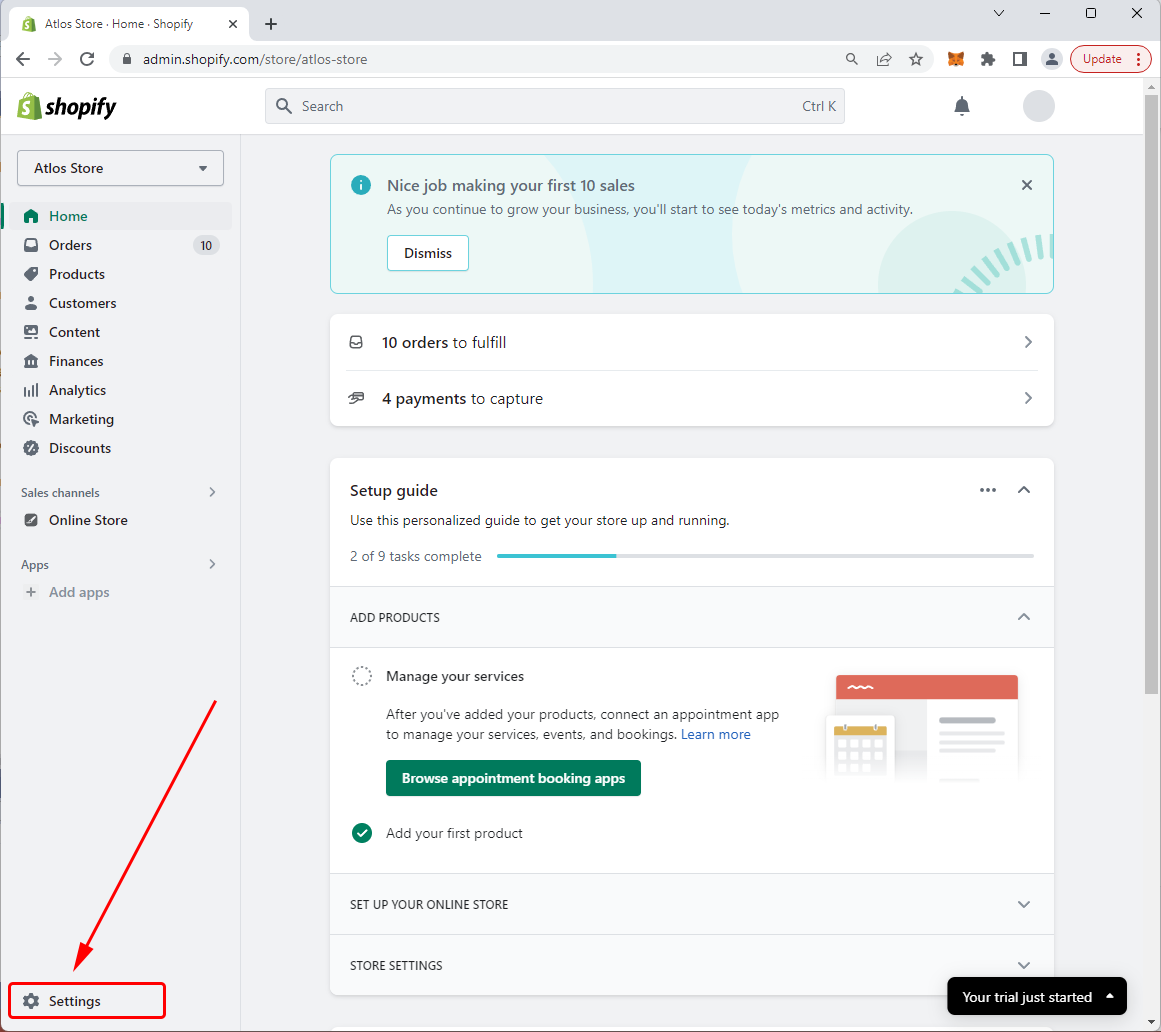
Task: Collapse the Setup guide card
Action: (x=1023, y=490)
